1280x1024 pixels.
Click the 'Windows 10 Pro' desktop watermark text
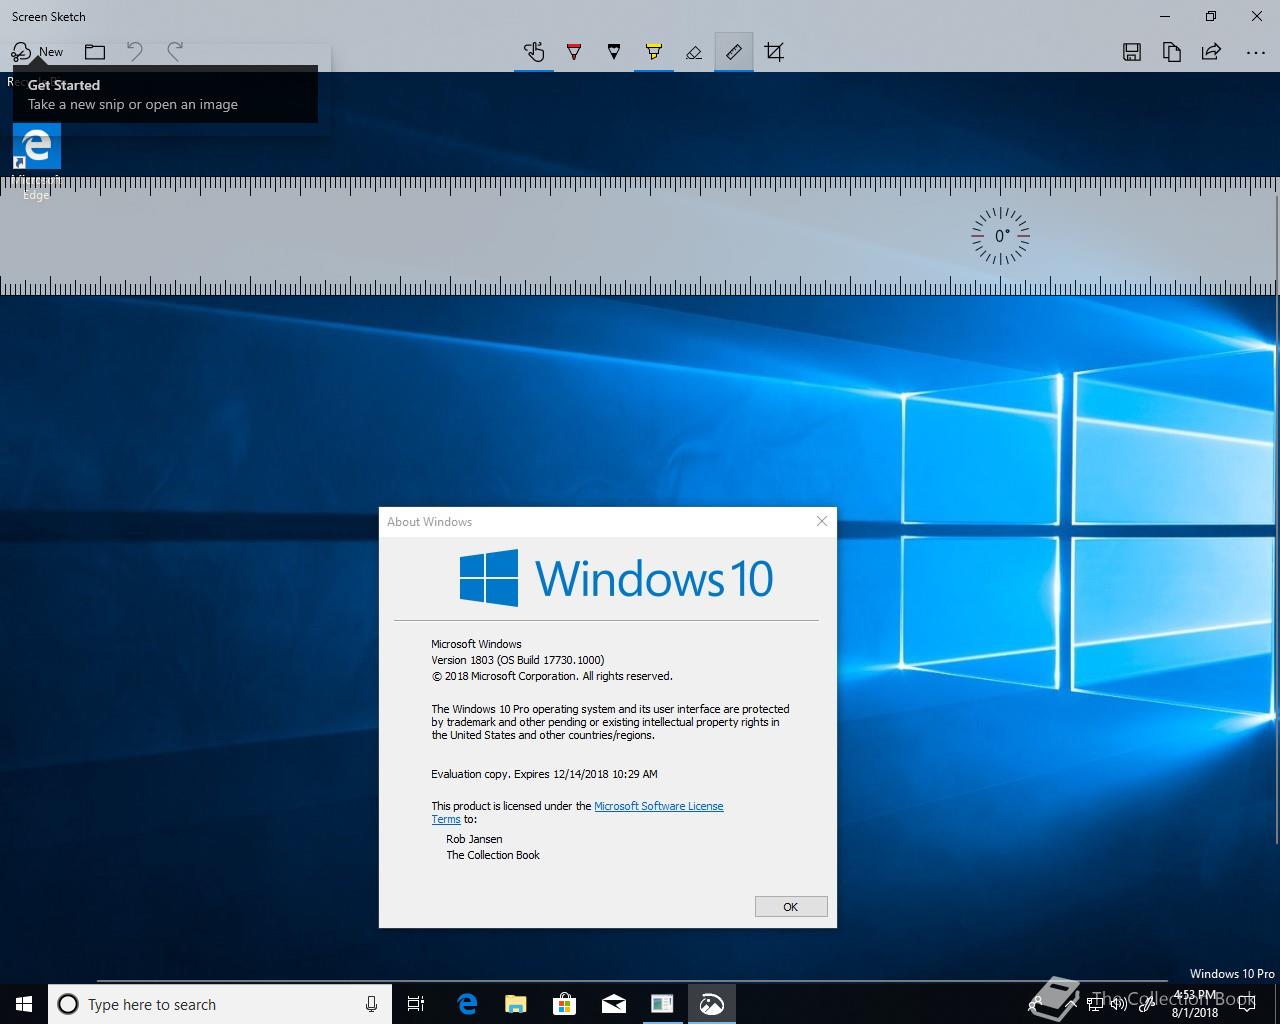1232,973
